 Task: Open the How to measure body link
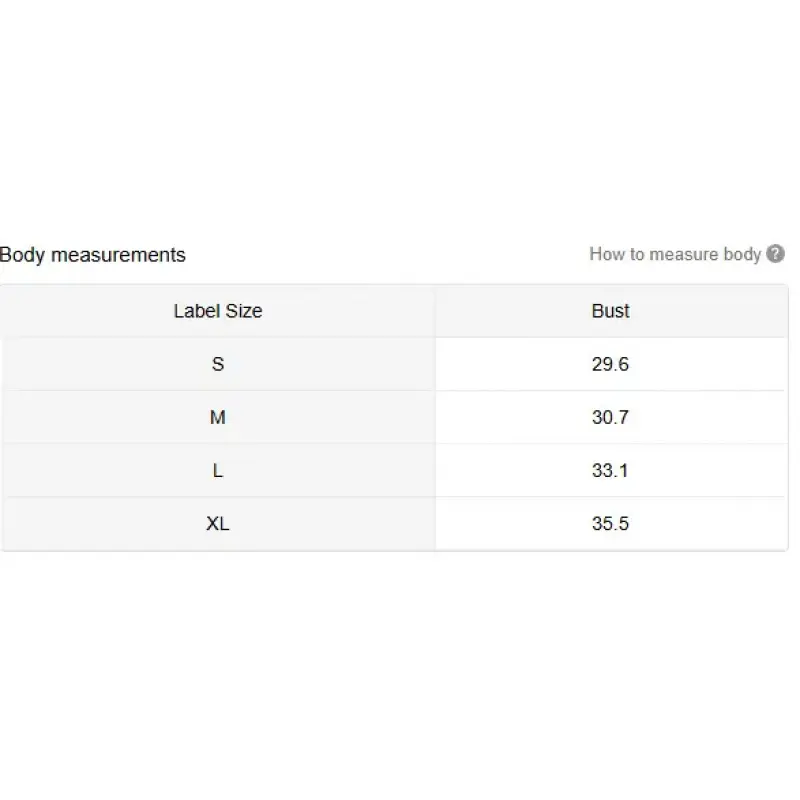pos(675,254)
